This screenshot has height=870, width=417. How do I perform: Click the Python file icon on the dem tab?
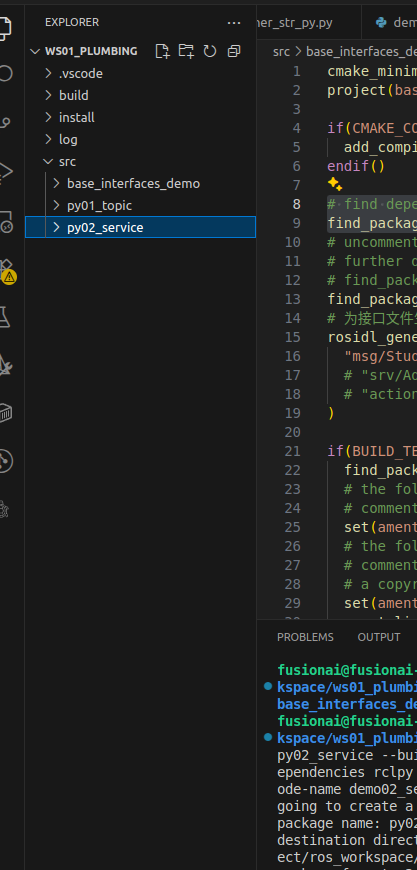pos(380,22)
